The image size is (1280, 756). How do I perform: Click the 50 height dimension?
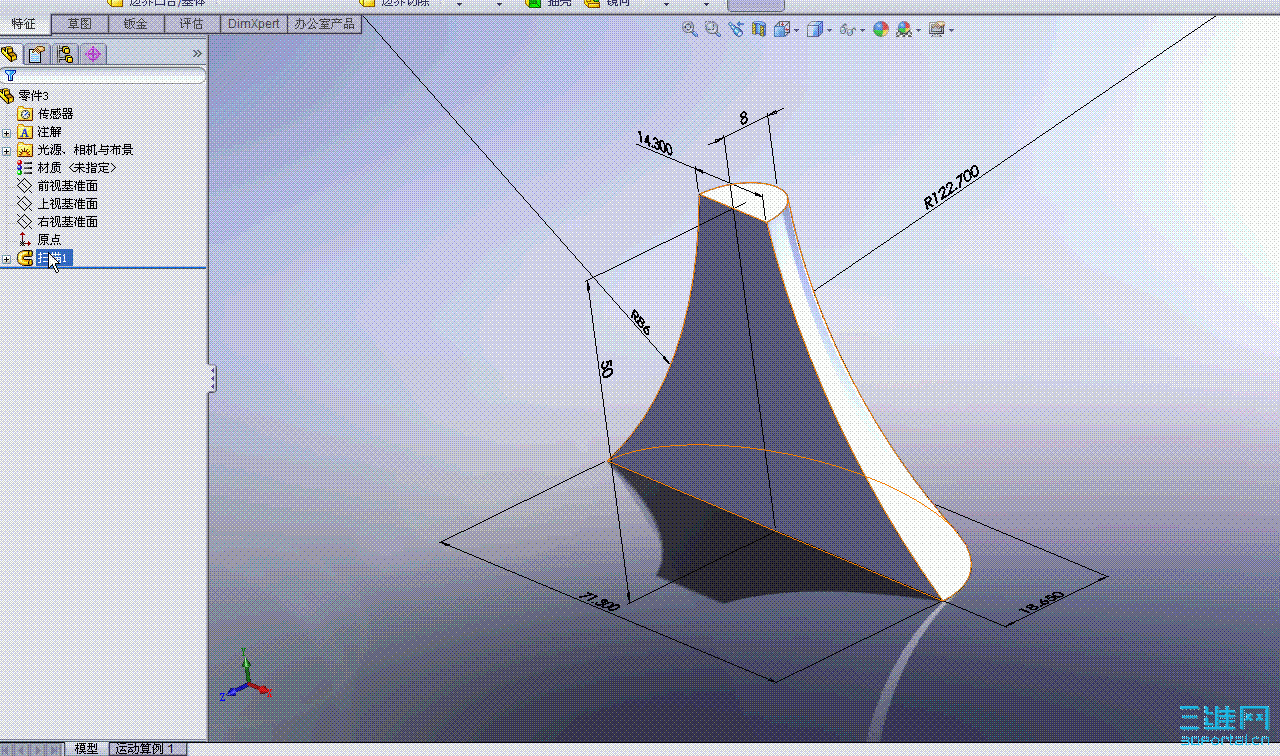coord(606,369)
